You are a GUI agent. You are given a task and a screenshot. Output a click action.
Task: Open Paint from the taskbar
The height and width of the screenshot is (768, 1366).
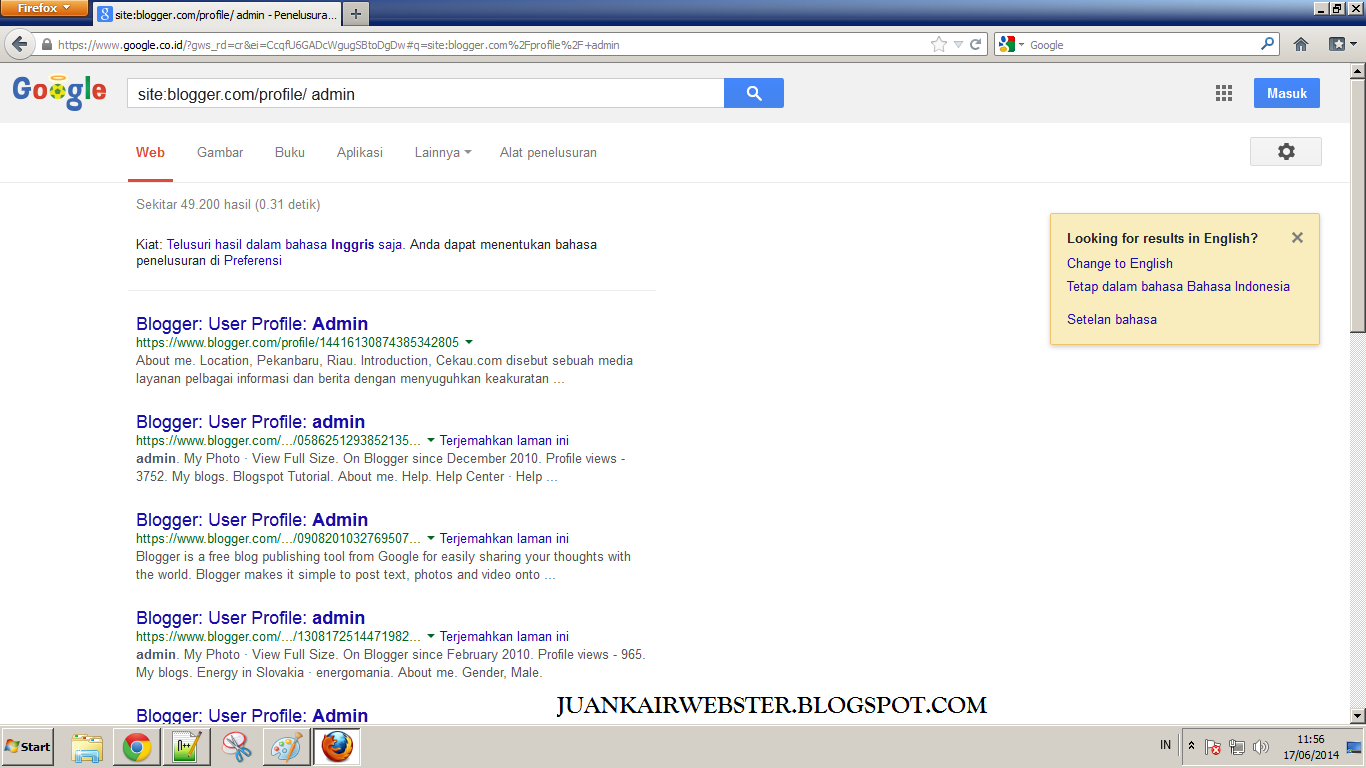[x=286, y=747]
